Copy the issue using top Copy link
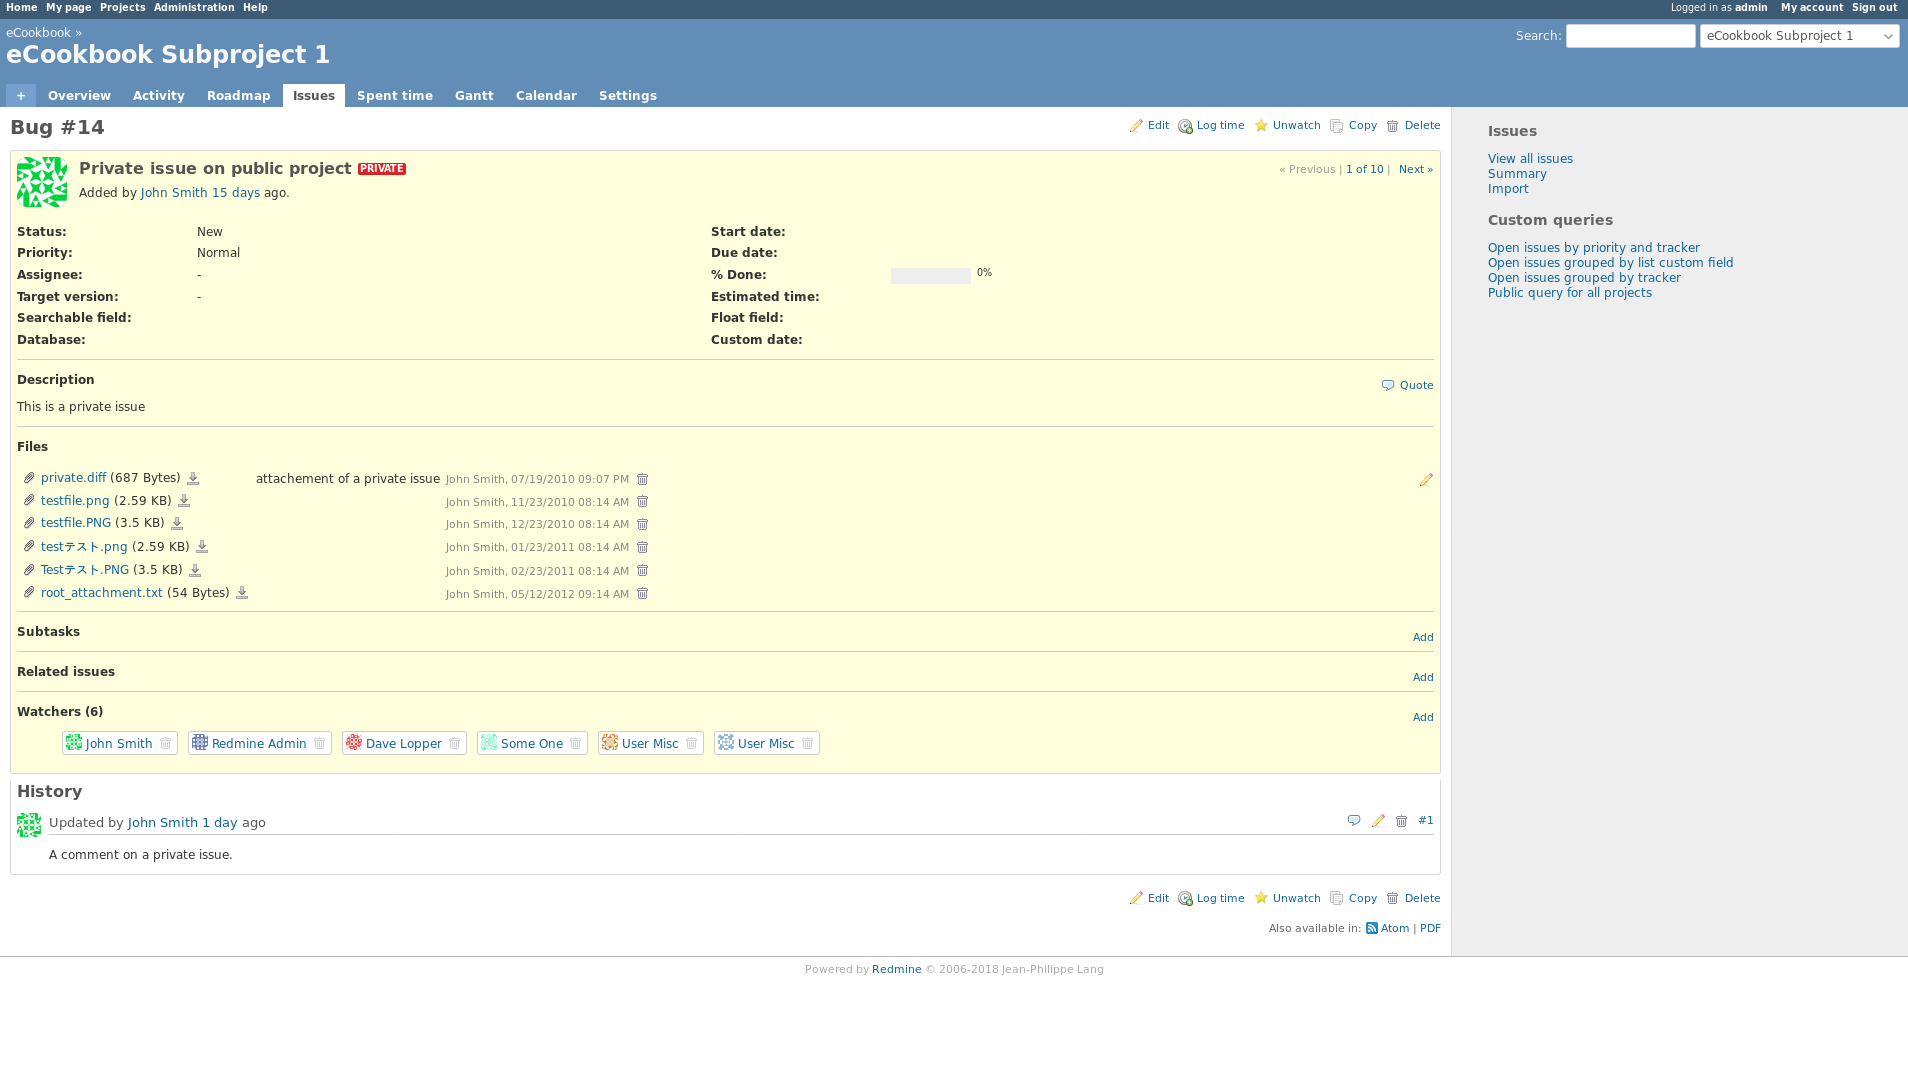 pyautogui.click(x=1353, y=126)
